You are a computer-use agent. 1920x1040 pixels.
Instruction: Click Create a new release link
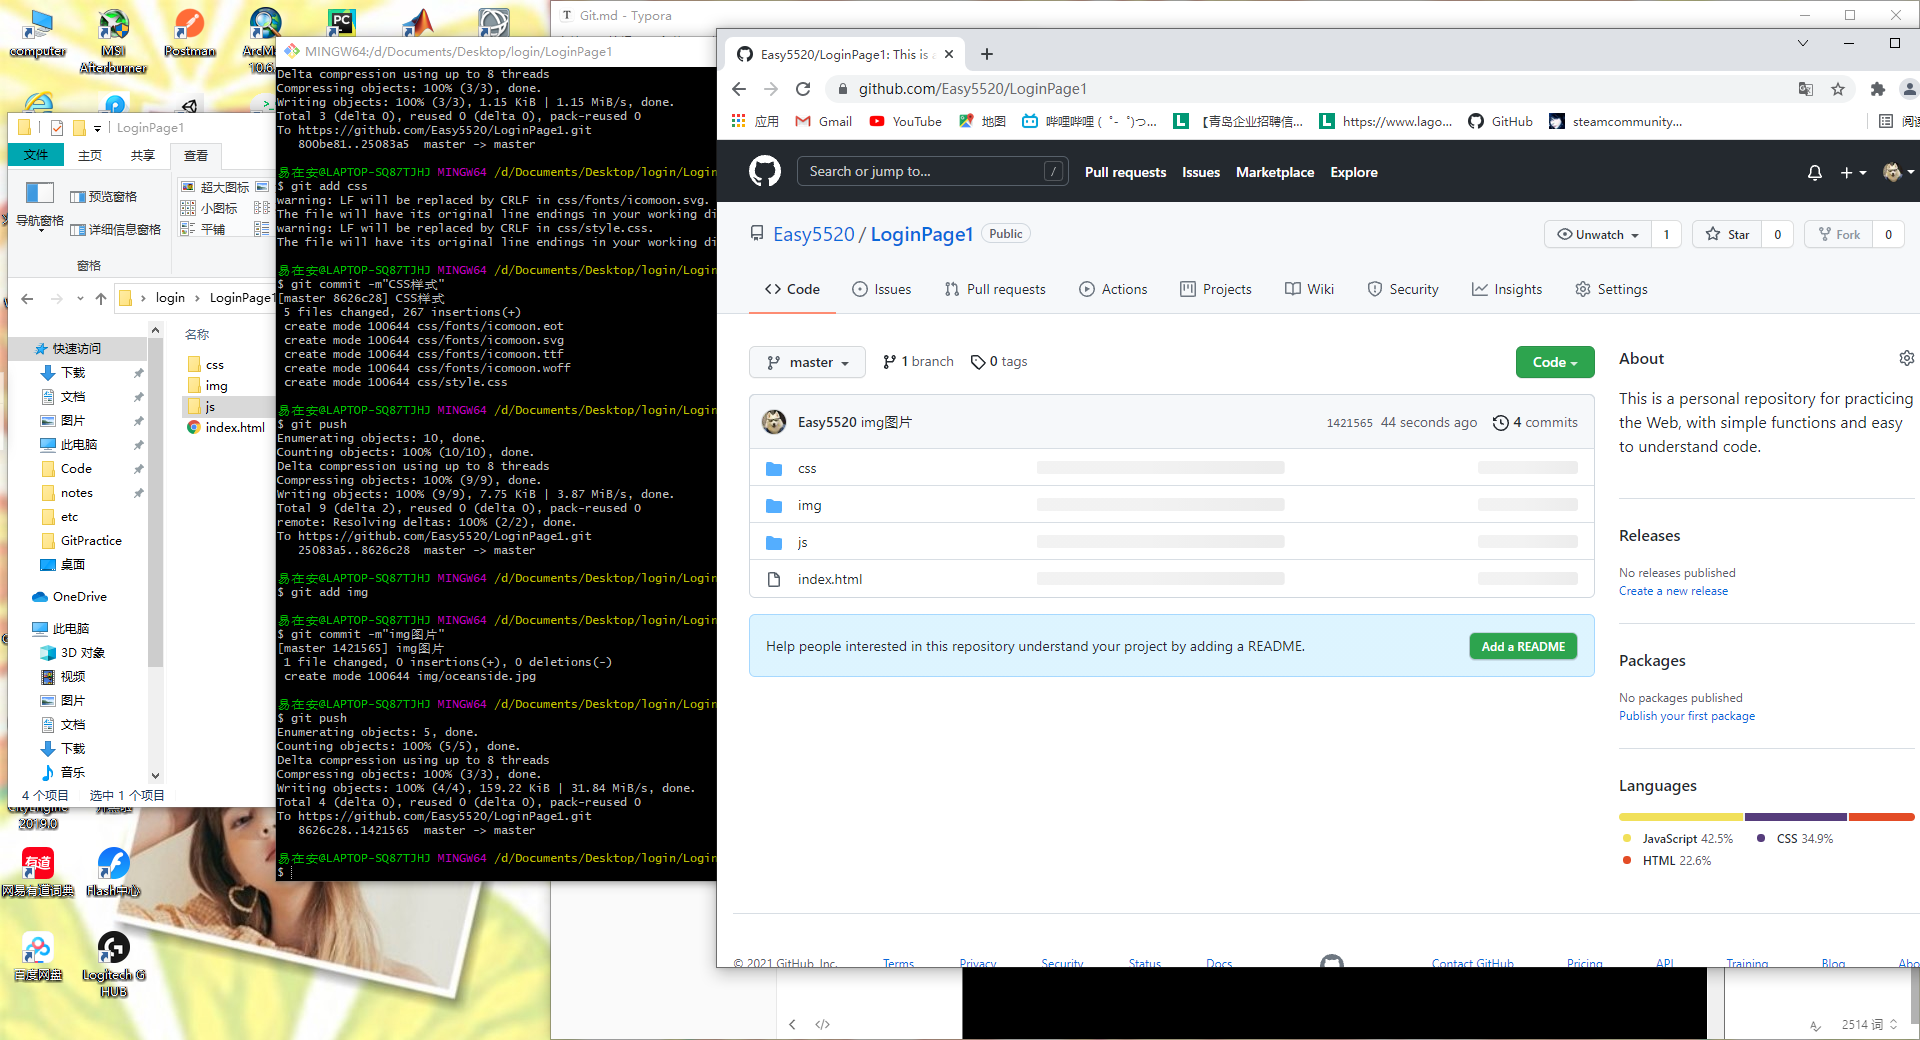1673,591
